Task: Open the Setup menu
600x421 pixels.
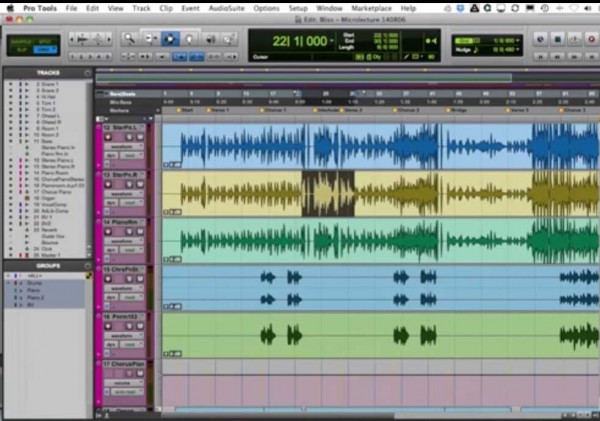Action: [x=298, y=8]
